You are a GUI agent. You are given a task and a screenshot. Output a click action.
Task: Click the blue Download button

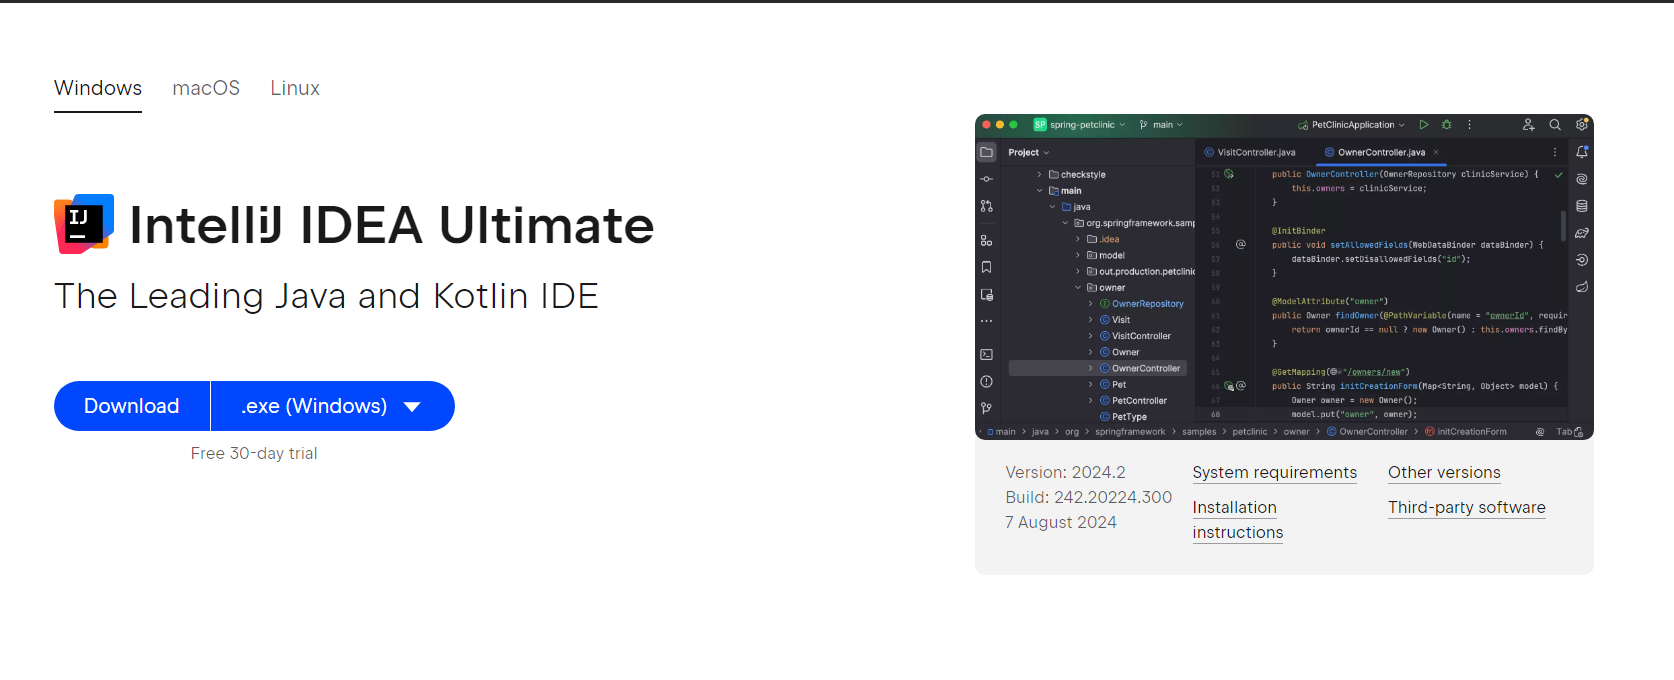[132, 406]
